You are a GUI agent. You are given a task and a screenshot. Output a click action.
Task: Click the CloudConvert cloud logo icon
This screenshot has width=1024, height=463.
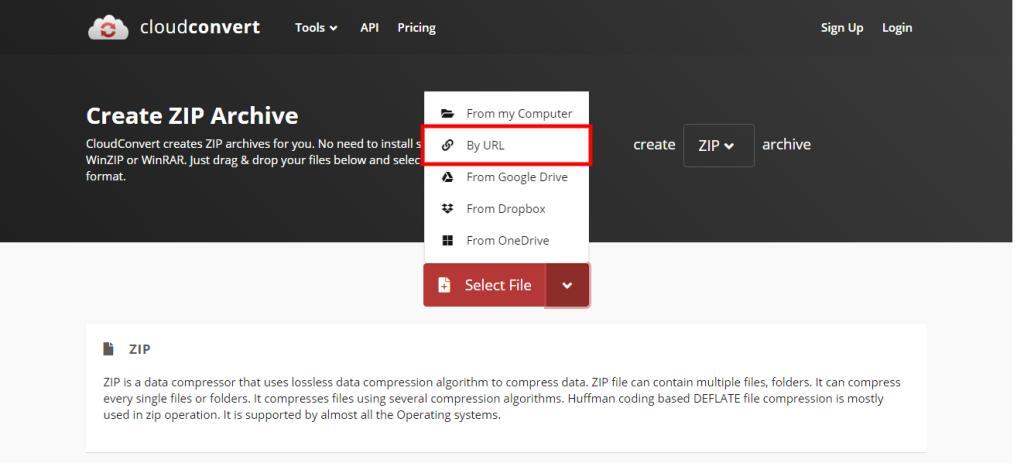coord(108,27)
